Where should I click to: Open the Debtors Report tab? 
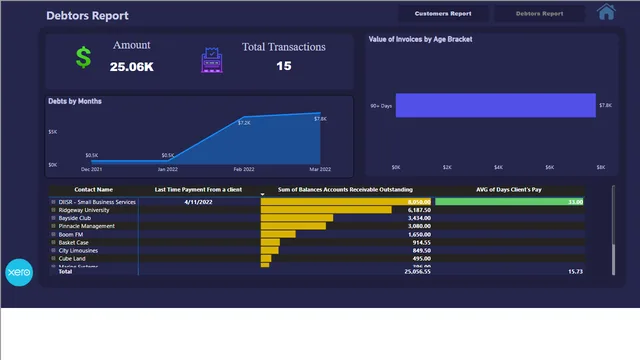click(539, 13)
